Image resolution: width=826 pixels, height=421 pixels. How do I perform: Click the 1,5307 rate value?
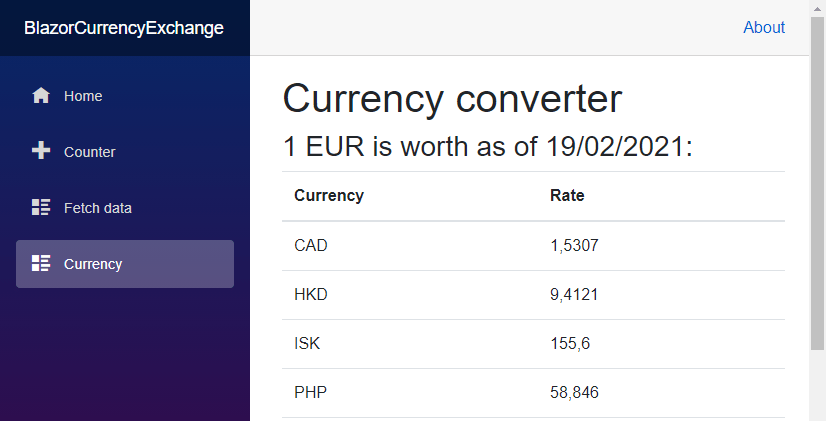[x=575, y=245]
